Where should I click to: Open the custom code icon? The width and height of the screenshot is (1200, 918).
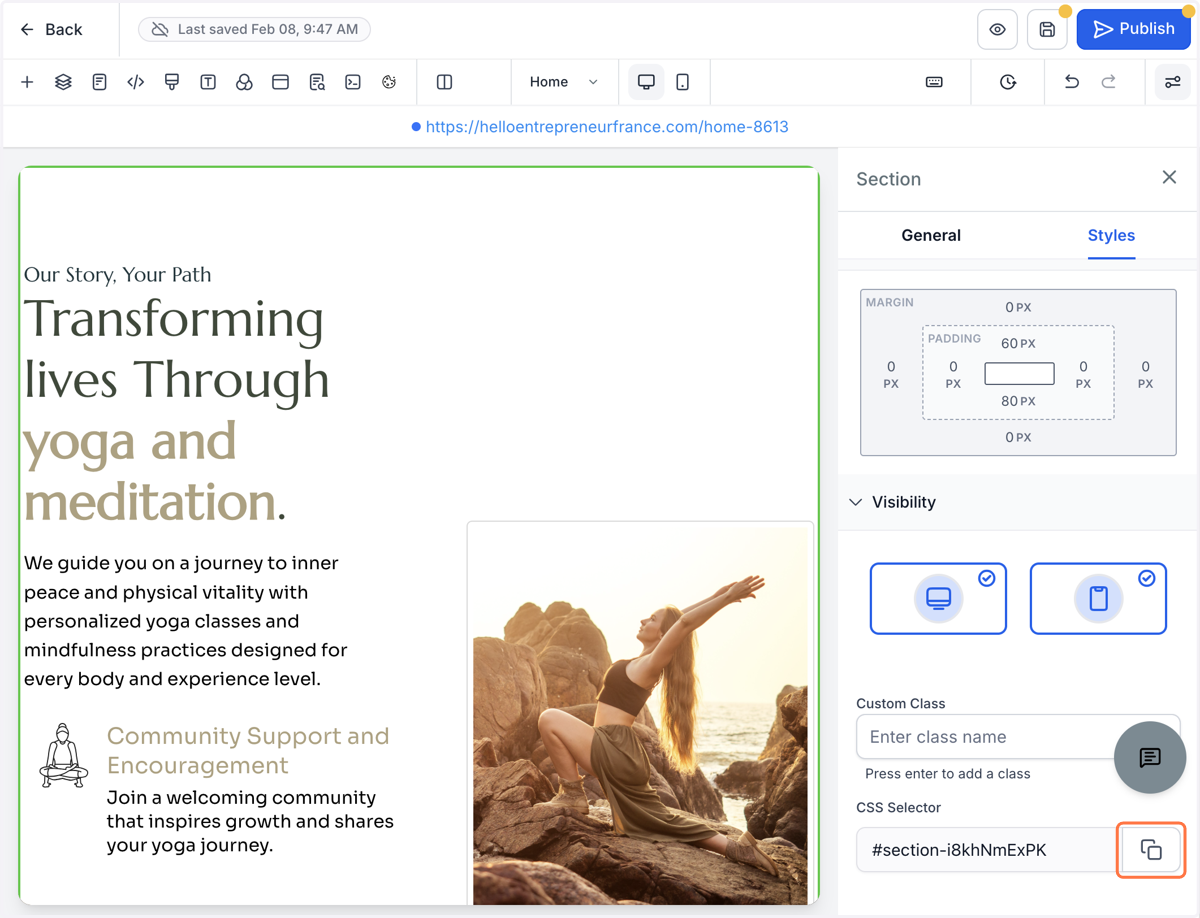coord(136,82)
